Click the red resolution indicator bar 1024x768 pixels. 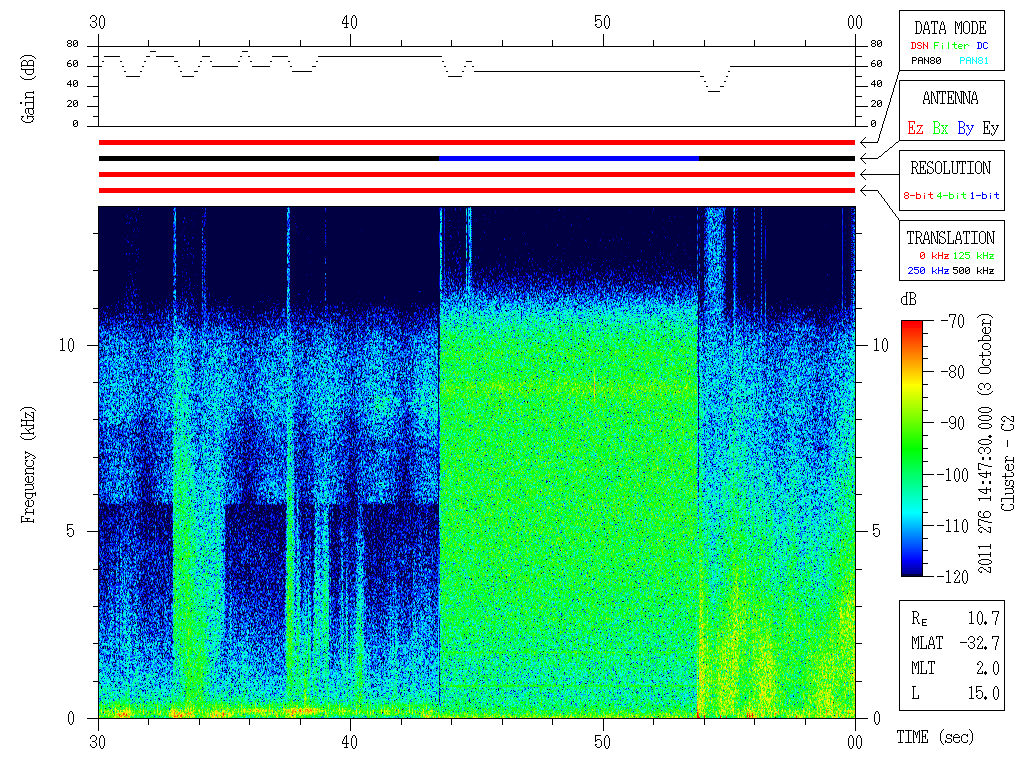click(x=477, y=174)
